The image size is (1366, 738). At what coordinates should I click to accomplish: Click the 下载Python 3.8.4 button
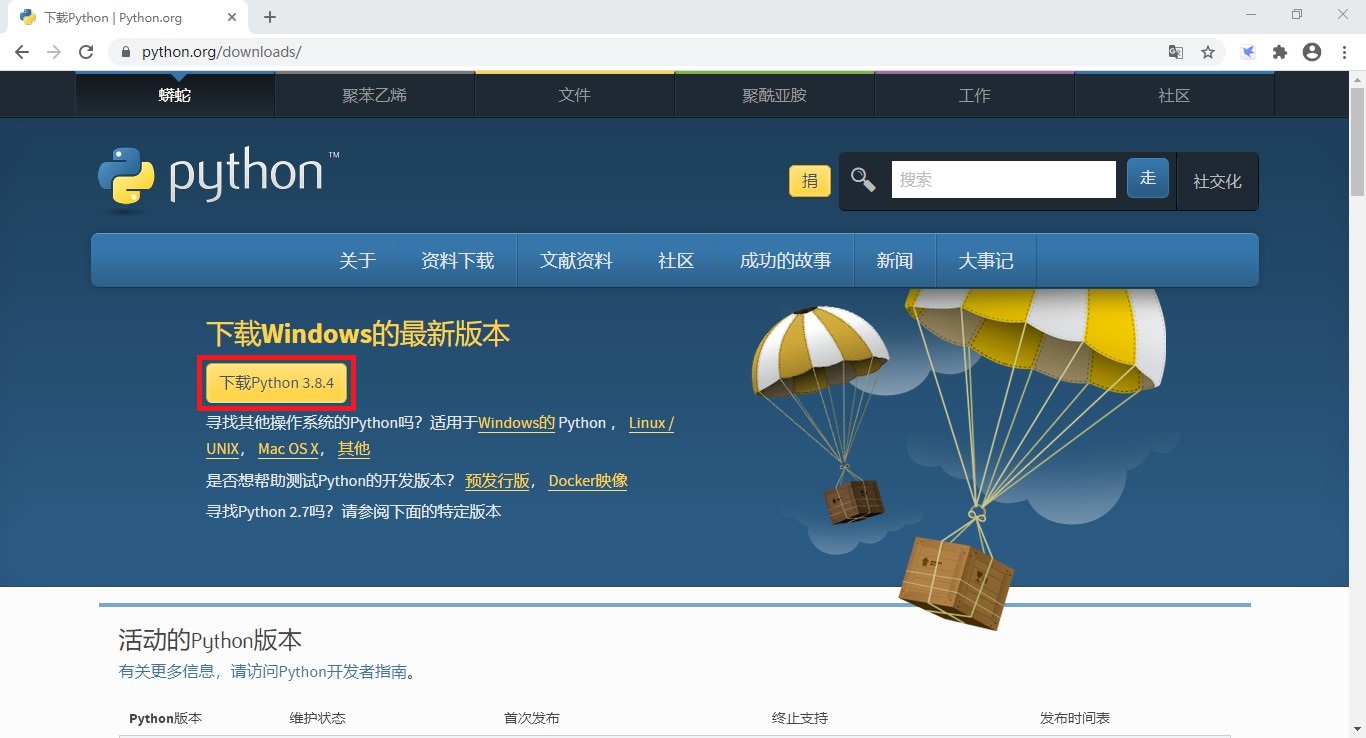(x=277, y=383)
